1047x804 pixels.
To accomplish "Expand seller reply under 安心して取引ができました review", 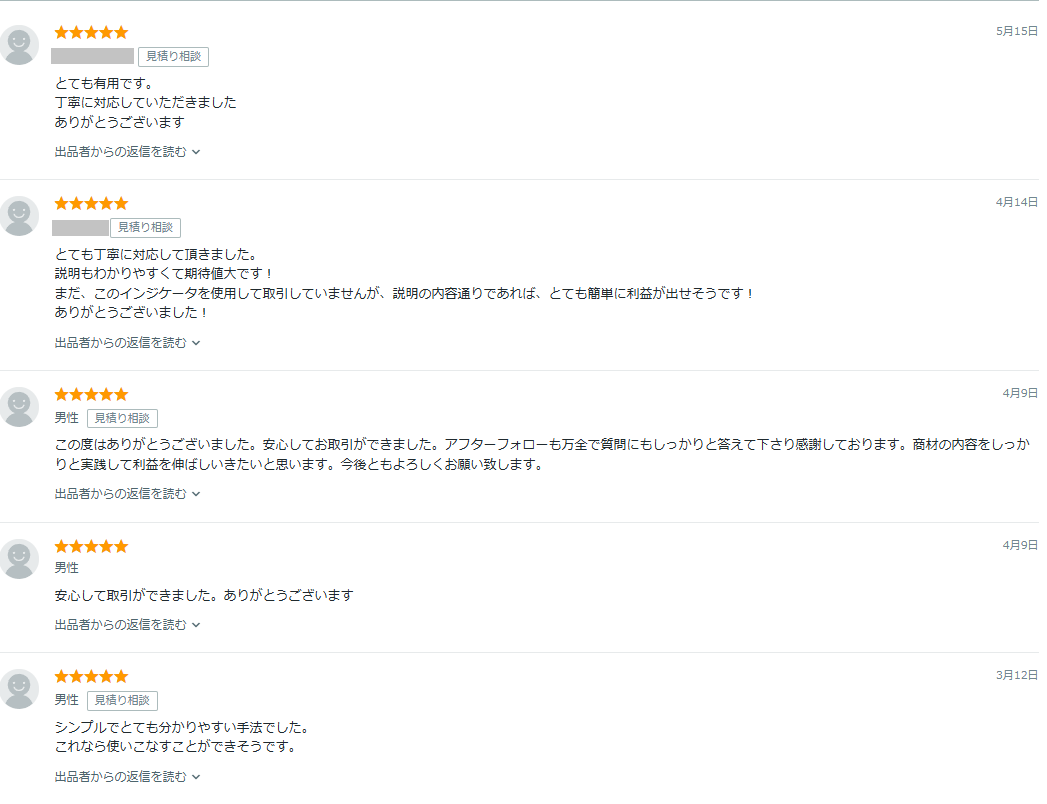I will click(x=128, y=625).
